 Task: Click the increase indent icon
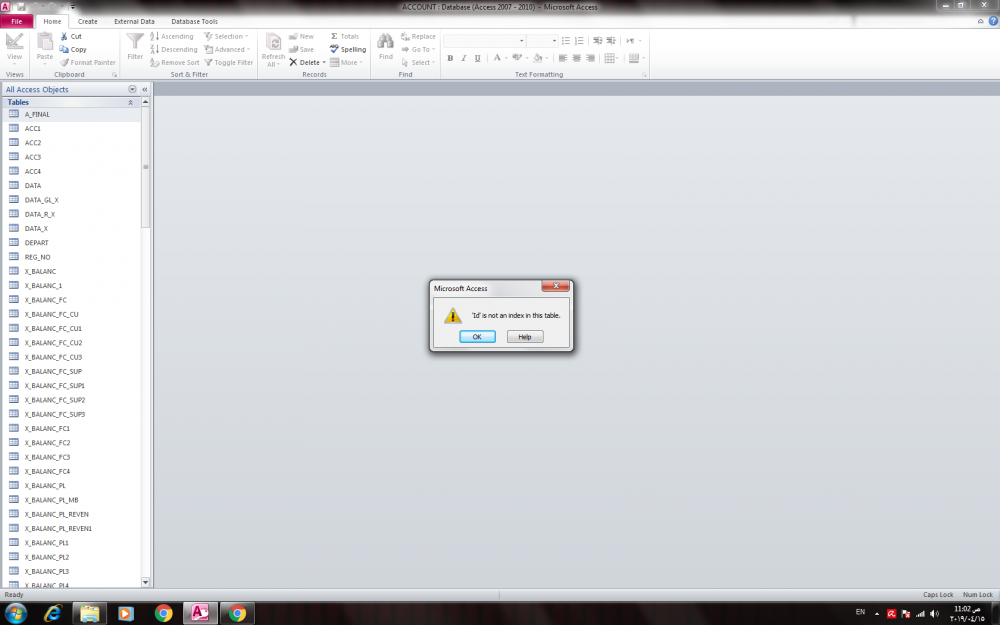pyautogui.click(x=611, y=41)
